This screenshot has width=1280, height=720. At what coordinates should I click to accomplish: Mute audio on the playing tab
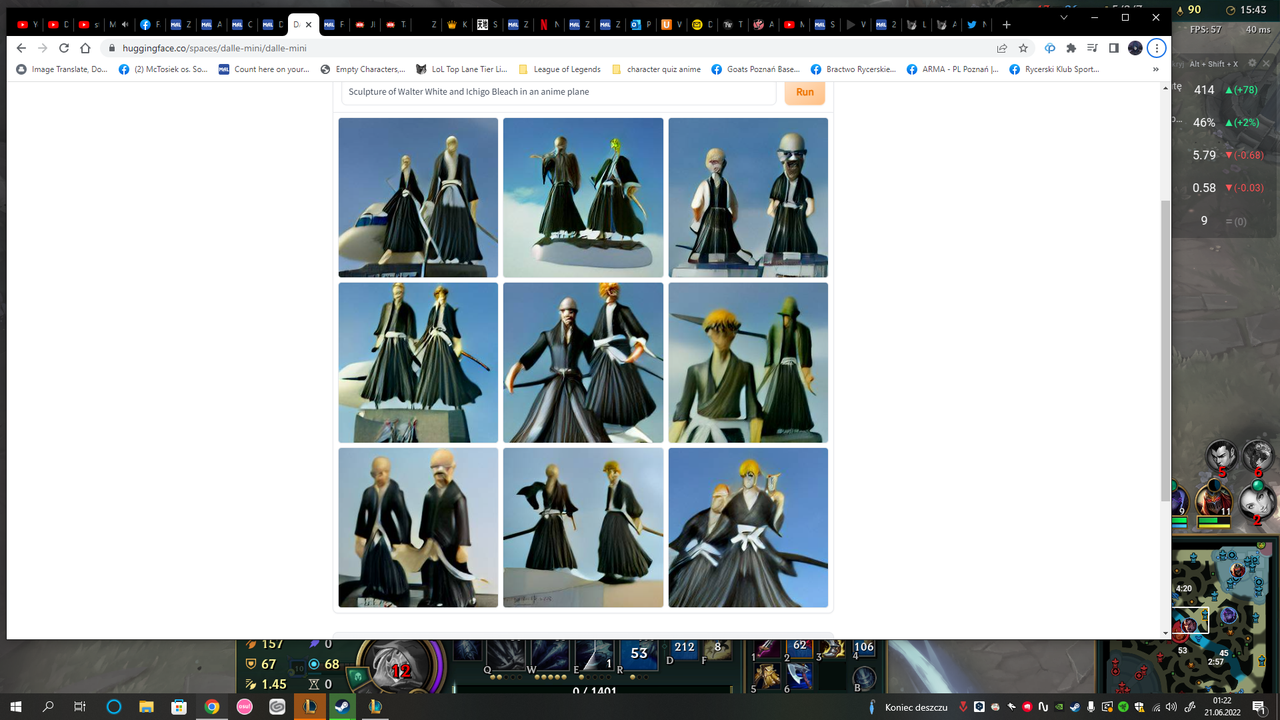[x=125, y=24]
